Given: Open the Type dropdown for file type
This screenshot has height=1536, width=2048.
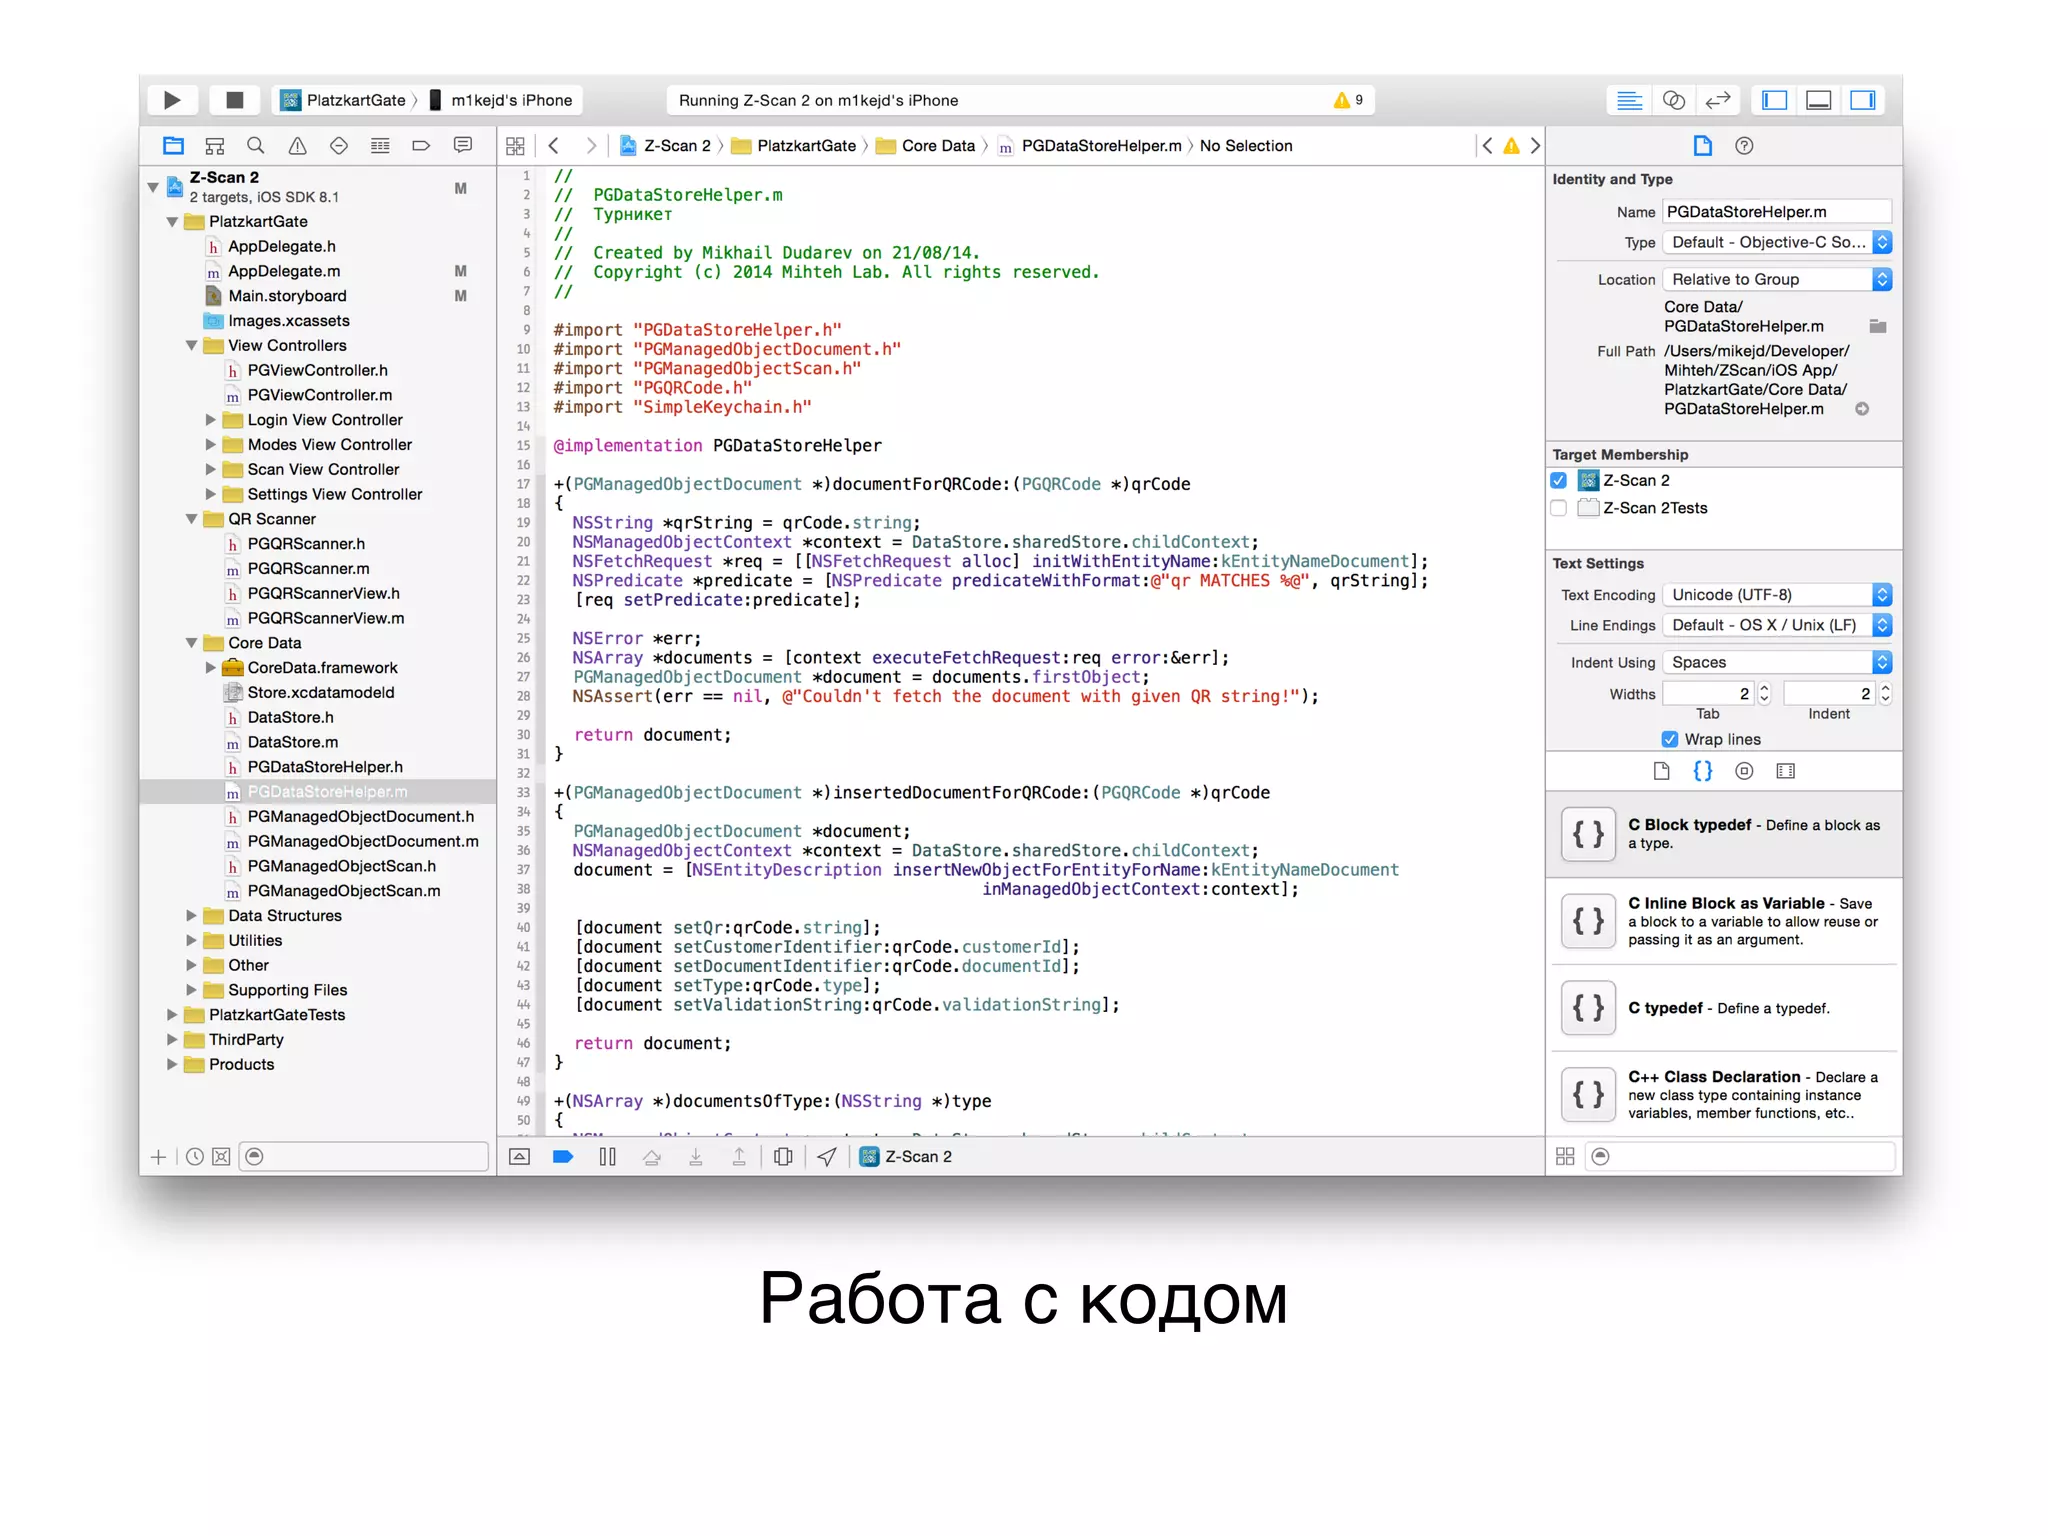Looking at the screenshot, I should (1777, 242).
